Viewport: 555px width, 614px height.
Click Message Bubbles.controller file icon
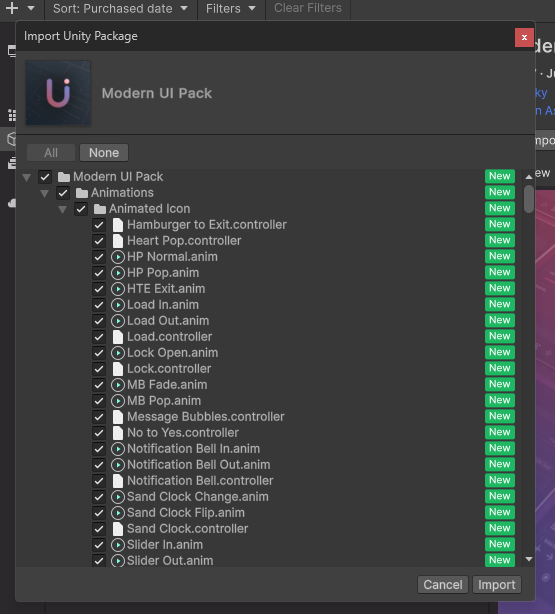(x=118, y=417)
